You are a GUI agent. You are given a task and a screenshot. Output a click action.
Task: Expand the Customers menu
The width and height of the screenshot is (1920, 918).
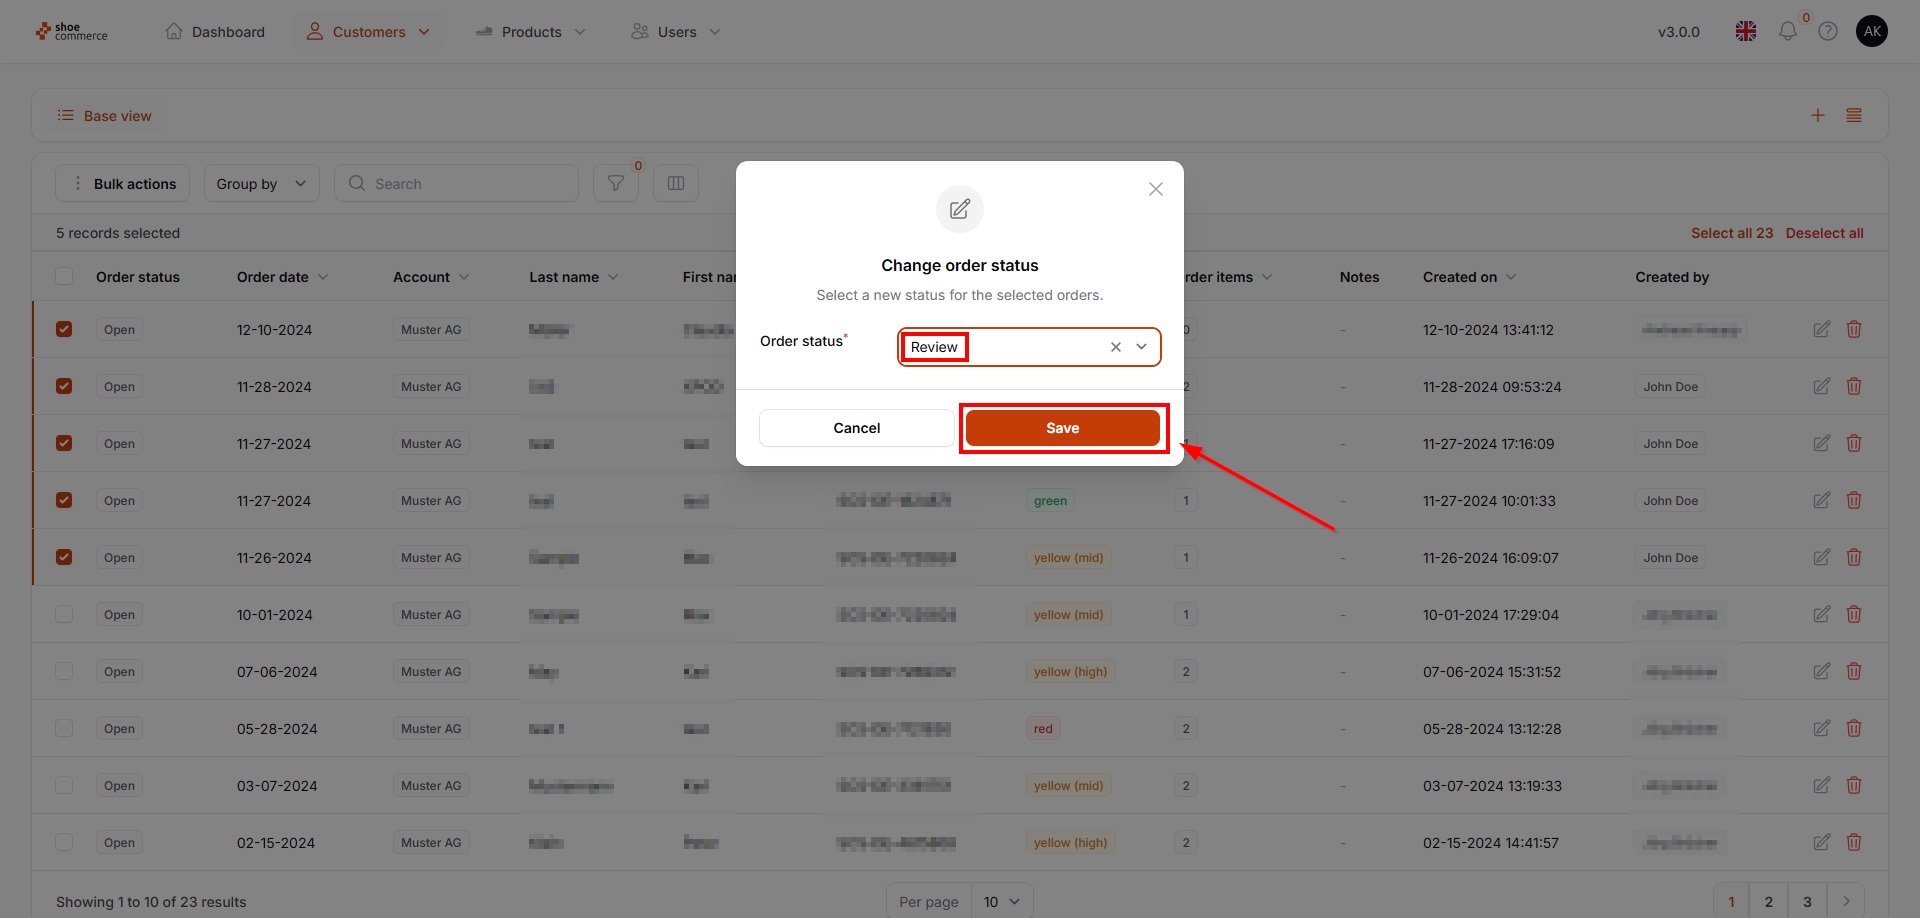pos(368,32)
